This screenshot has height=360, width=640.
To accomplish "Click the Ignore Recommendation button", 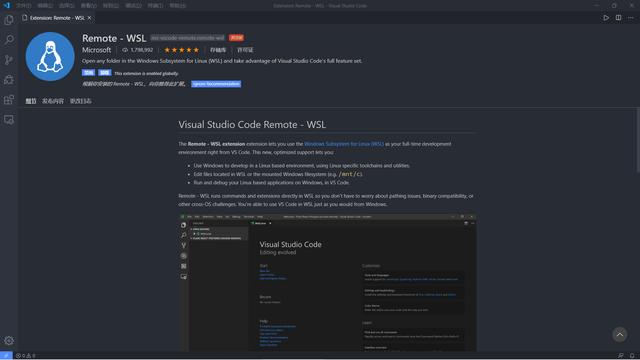I will pos(216,84).
